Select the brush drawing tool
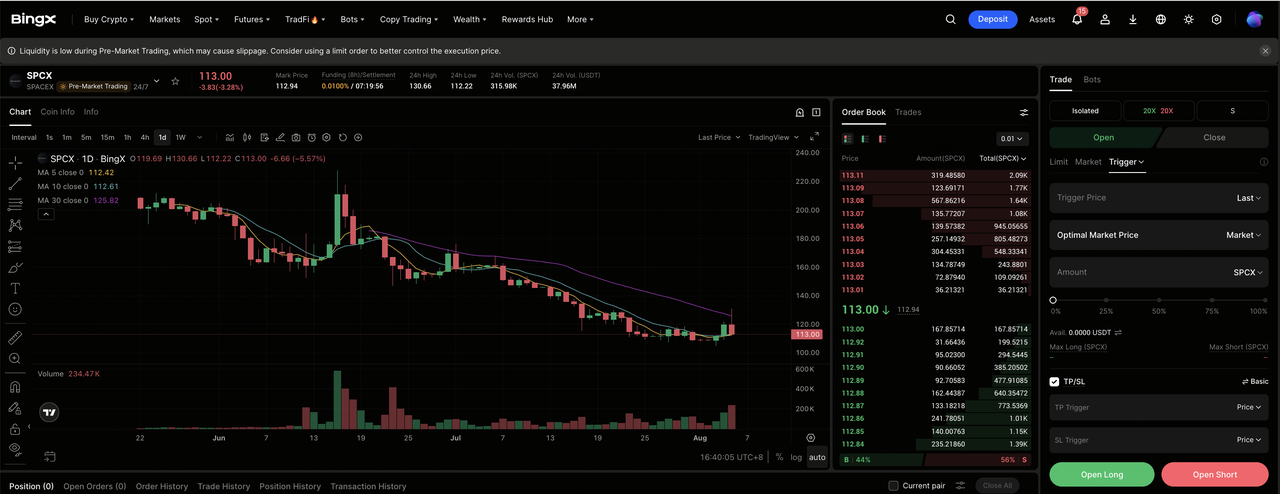Screen dimensions: 1280x494 point(15,267)
